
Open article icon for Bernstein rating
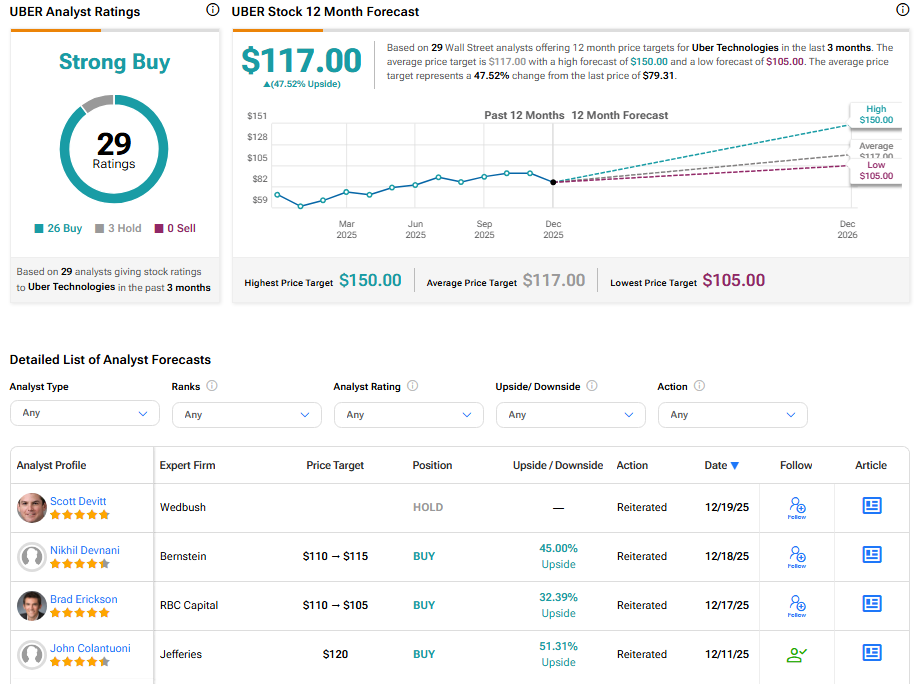pos(872,555)
